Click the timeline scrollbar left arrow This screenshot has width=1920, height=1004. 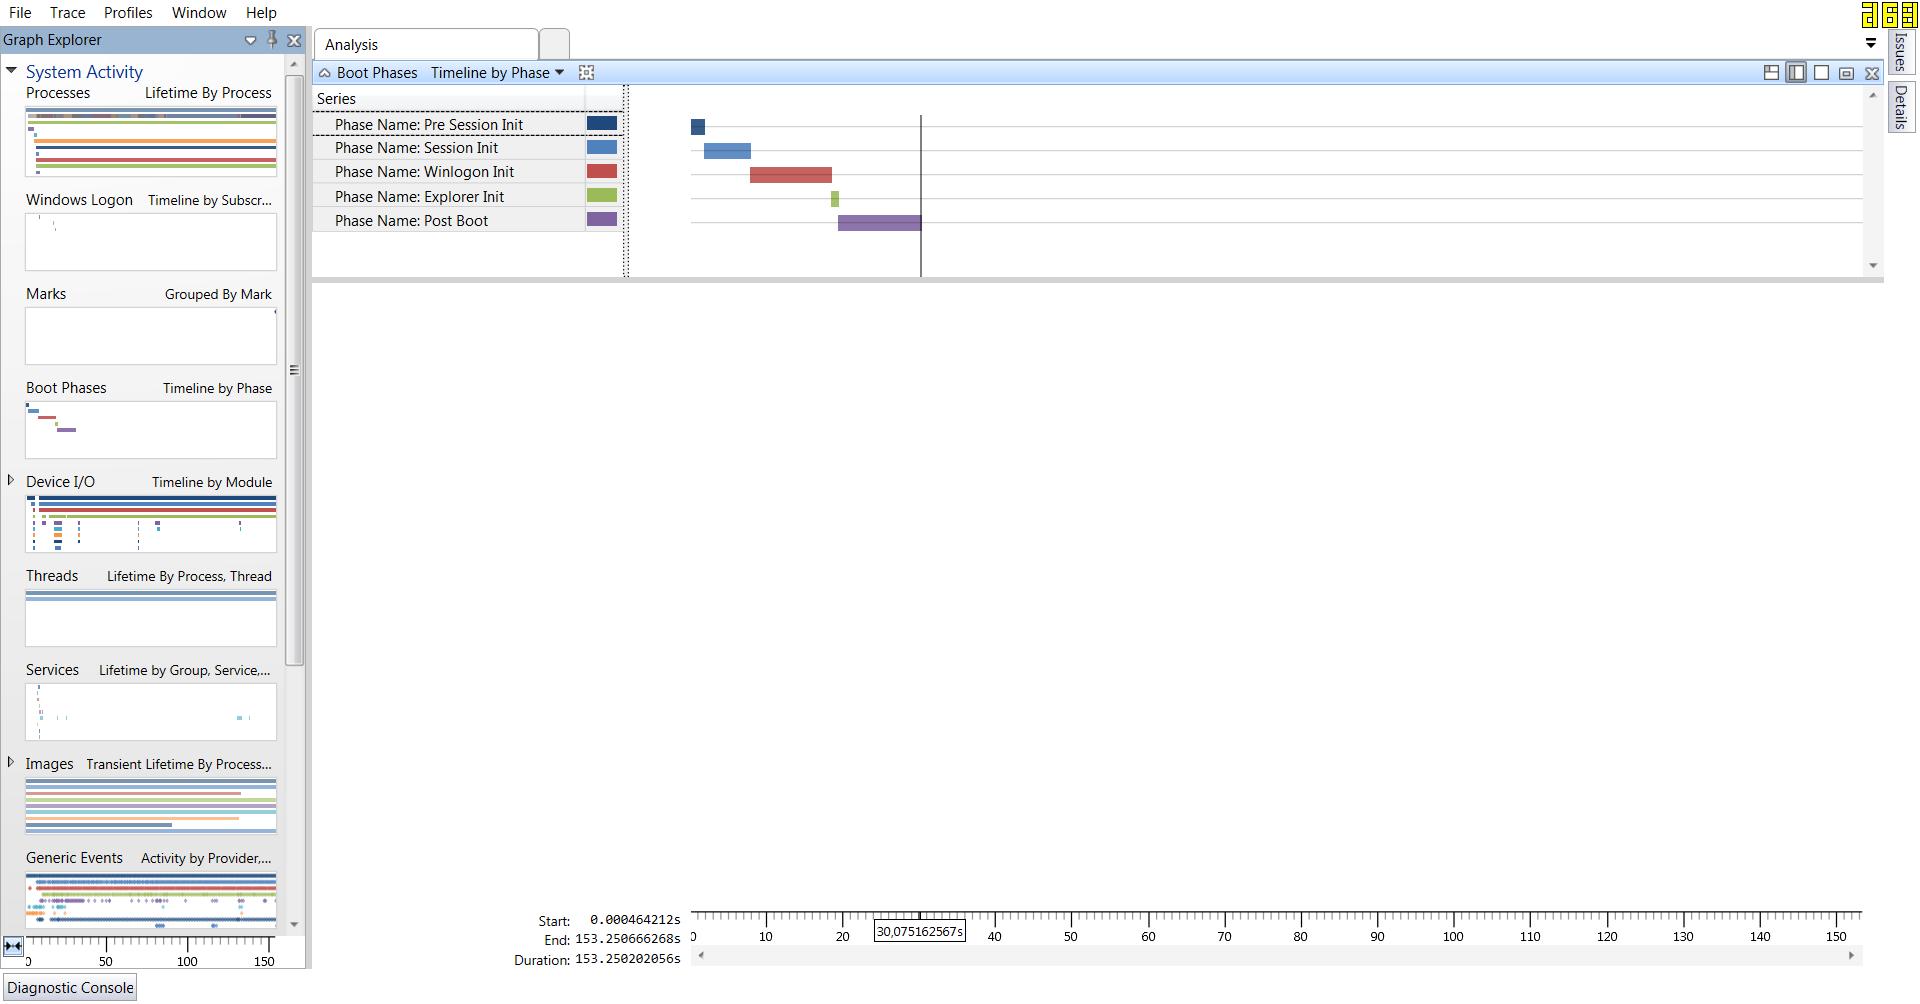click(701, 956)
